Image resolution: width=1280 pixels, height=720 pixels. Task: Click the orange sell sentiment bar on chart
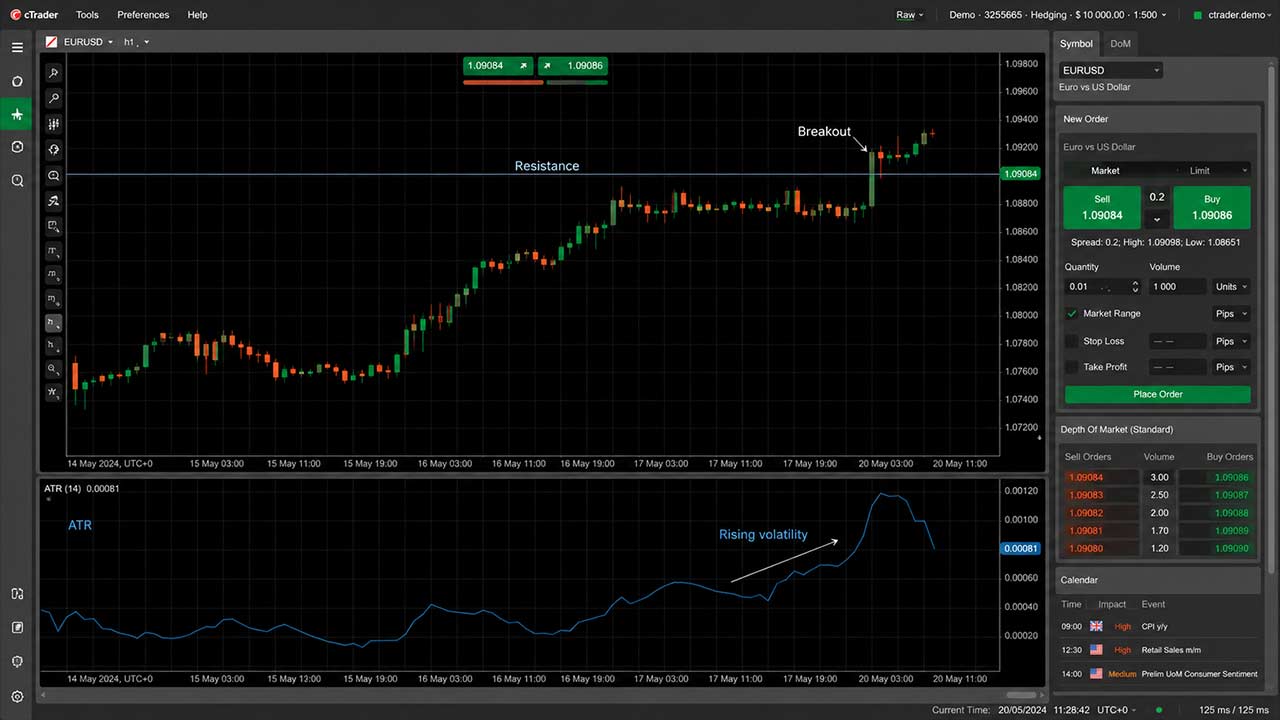[x=503, y=82]
